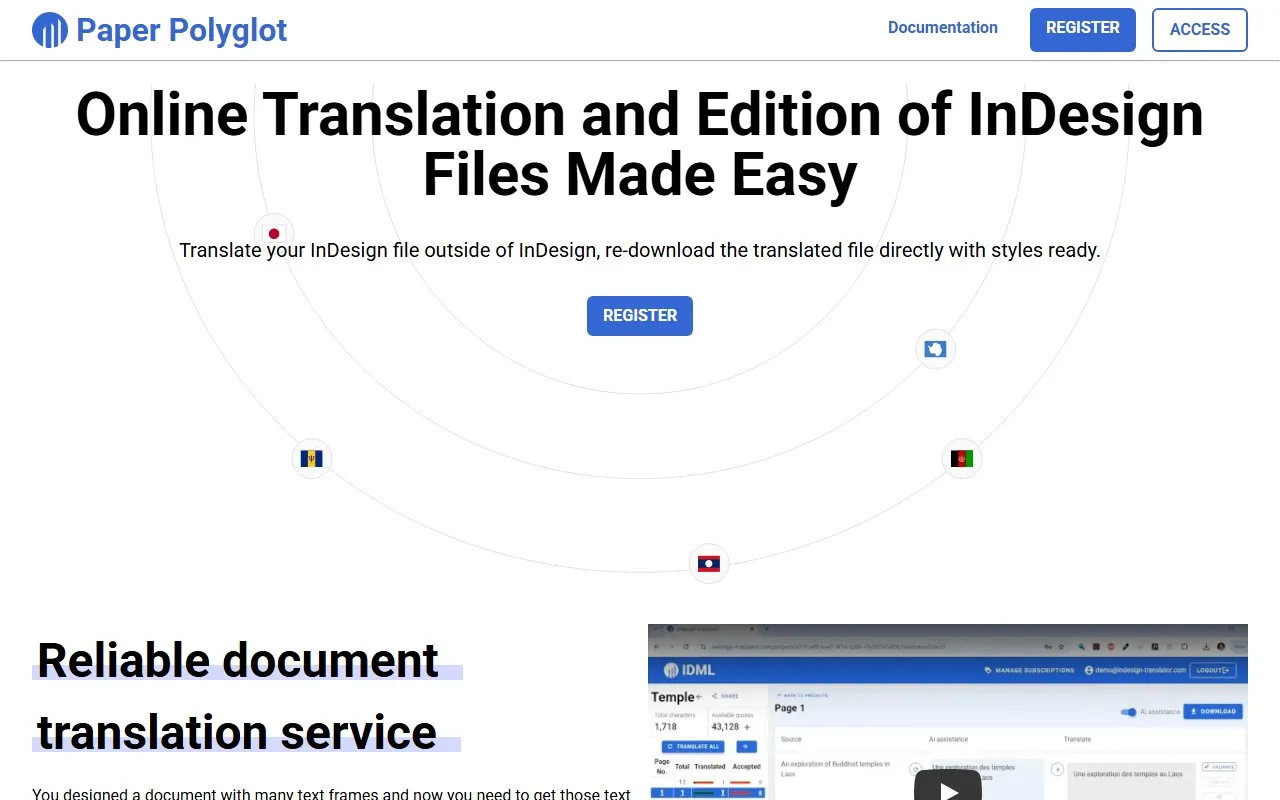Viewport: 1280px width, 800px height.
Task: Open the Documentation page
Action: (x=943, y=27)
